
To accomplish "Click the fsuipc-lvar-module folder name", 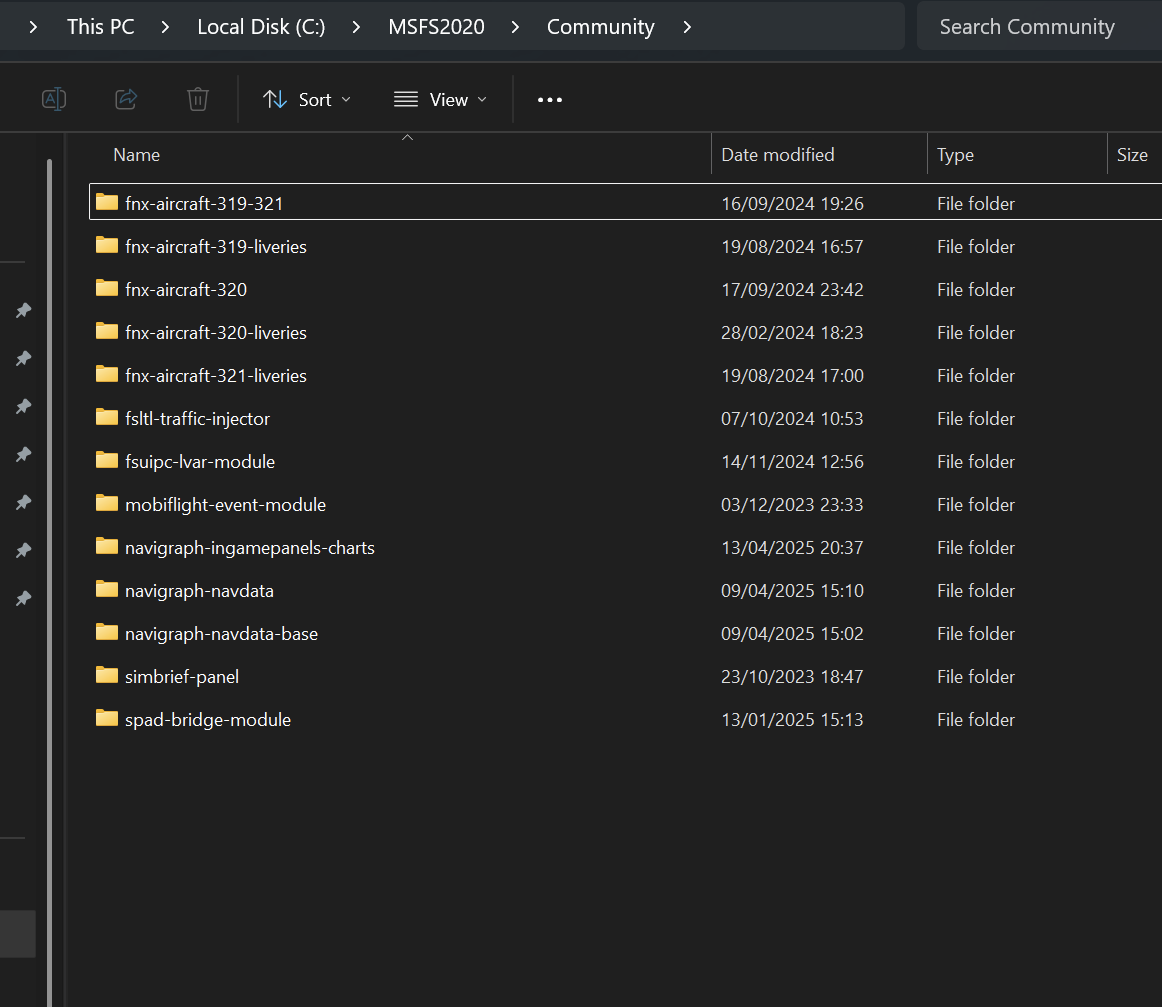I will [x=200, y=462].
